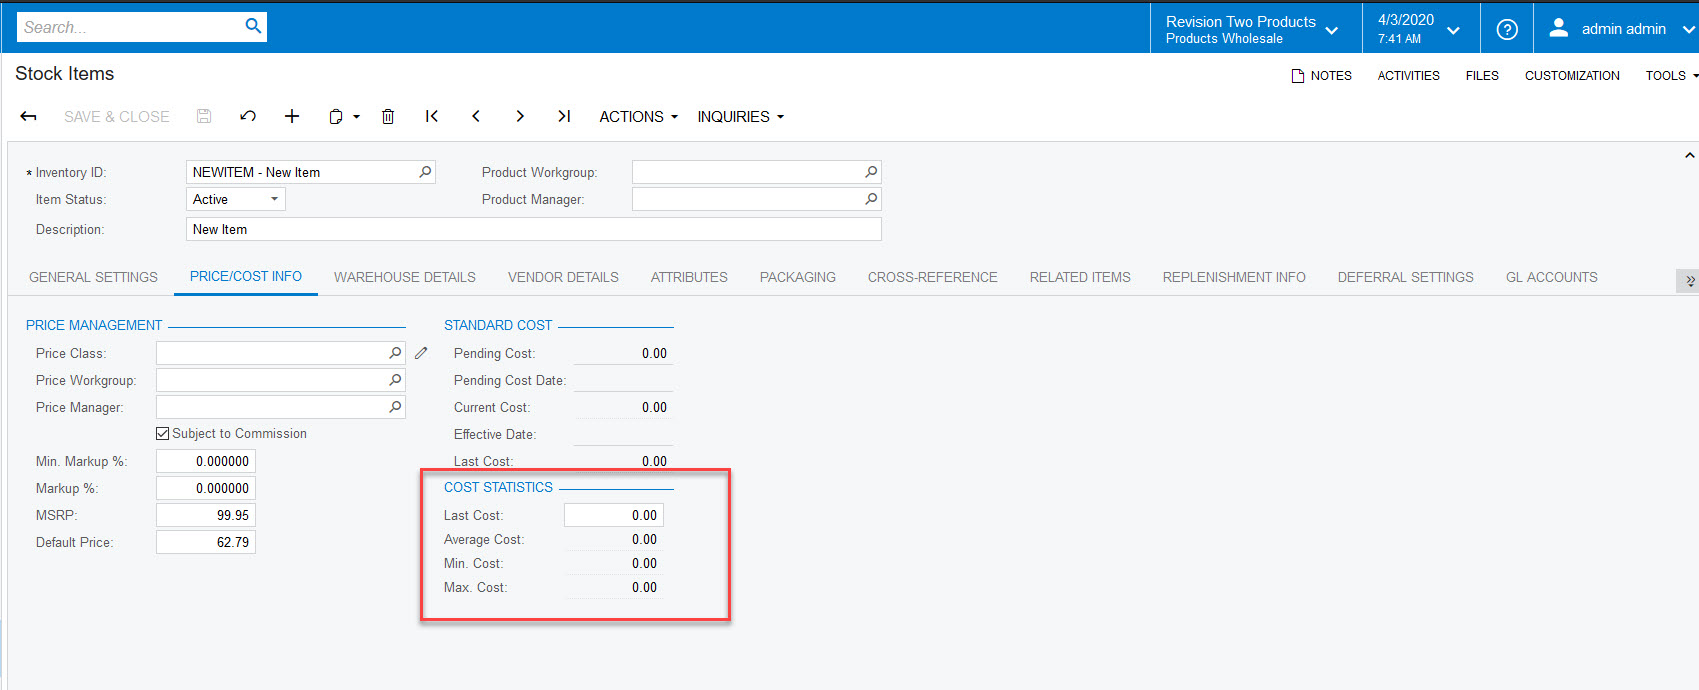Go back with the left arrow icon
Viewport: 1699px width, 690px height.
(x=29, y=117)
